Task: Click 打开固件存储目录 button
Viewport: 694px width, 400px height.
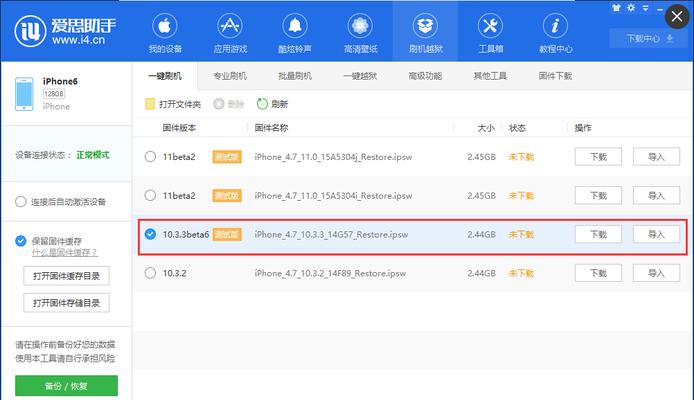Action: tap(66, 303)
